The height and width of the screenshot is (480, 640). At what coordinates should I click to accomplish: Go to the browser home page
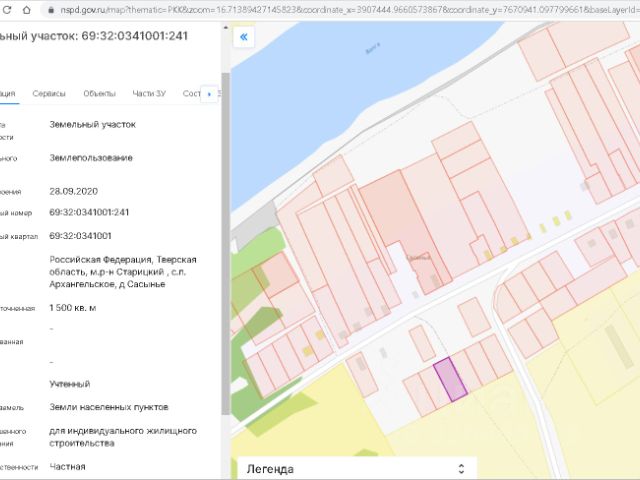[27, 10]
